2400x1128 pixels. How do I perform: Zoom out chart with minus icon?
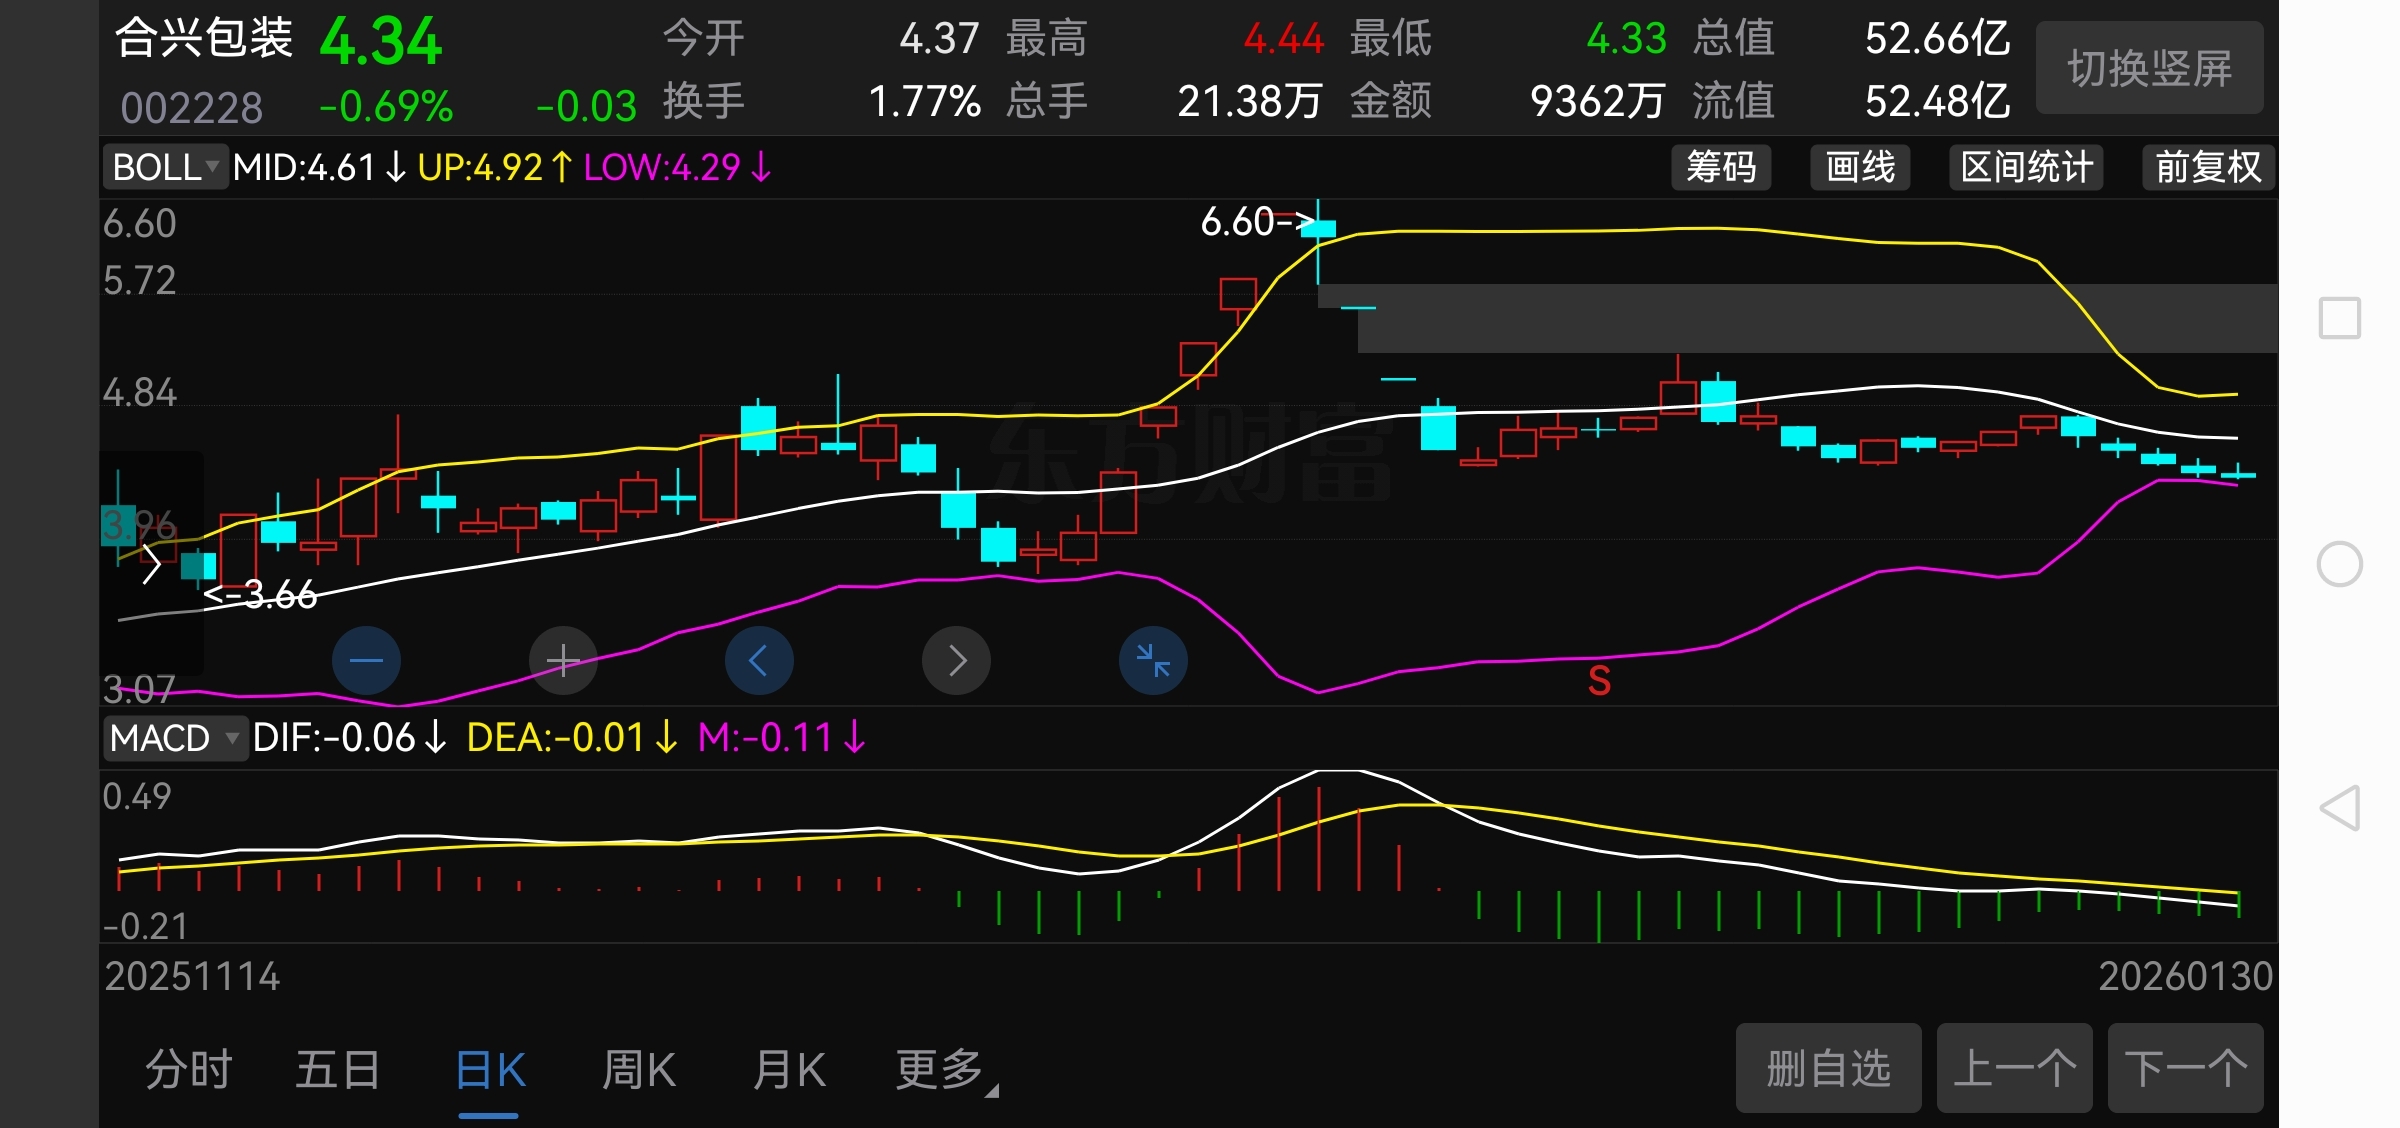tap(366, 660)
